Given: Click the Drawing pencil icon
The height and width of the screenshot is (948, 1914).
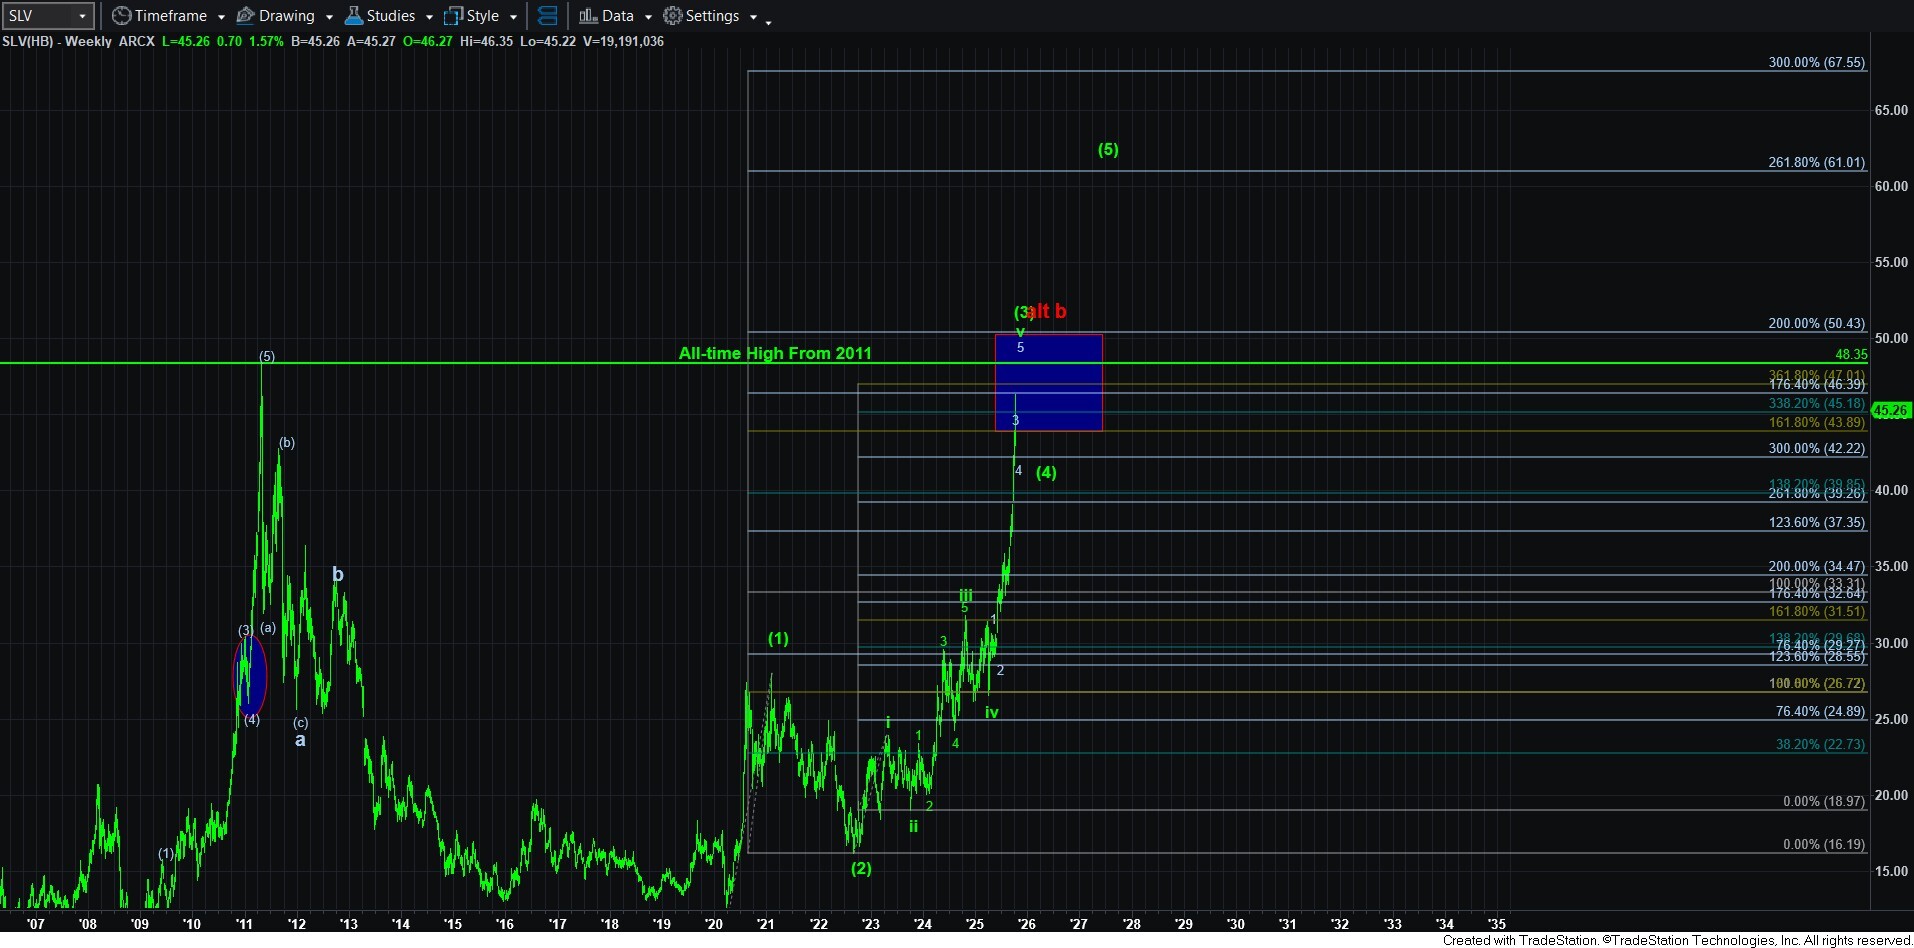Looking at the screenshot, I should pos(245,16).
